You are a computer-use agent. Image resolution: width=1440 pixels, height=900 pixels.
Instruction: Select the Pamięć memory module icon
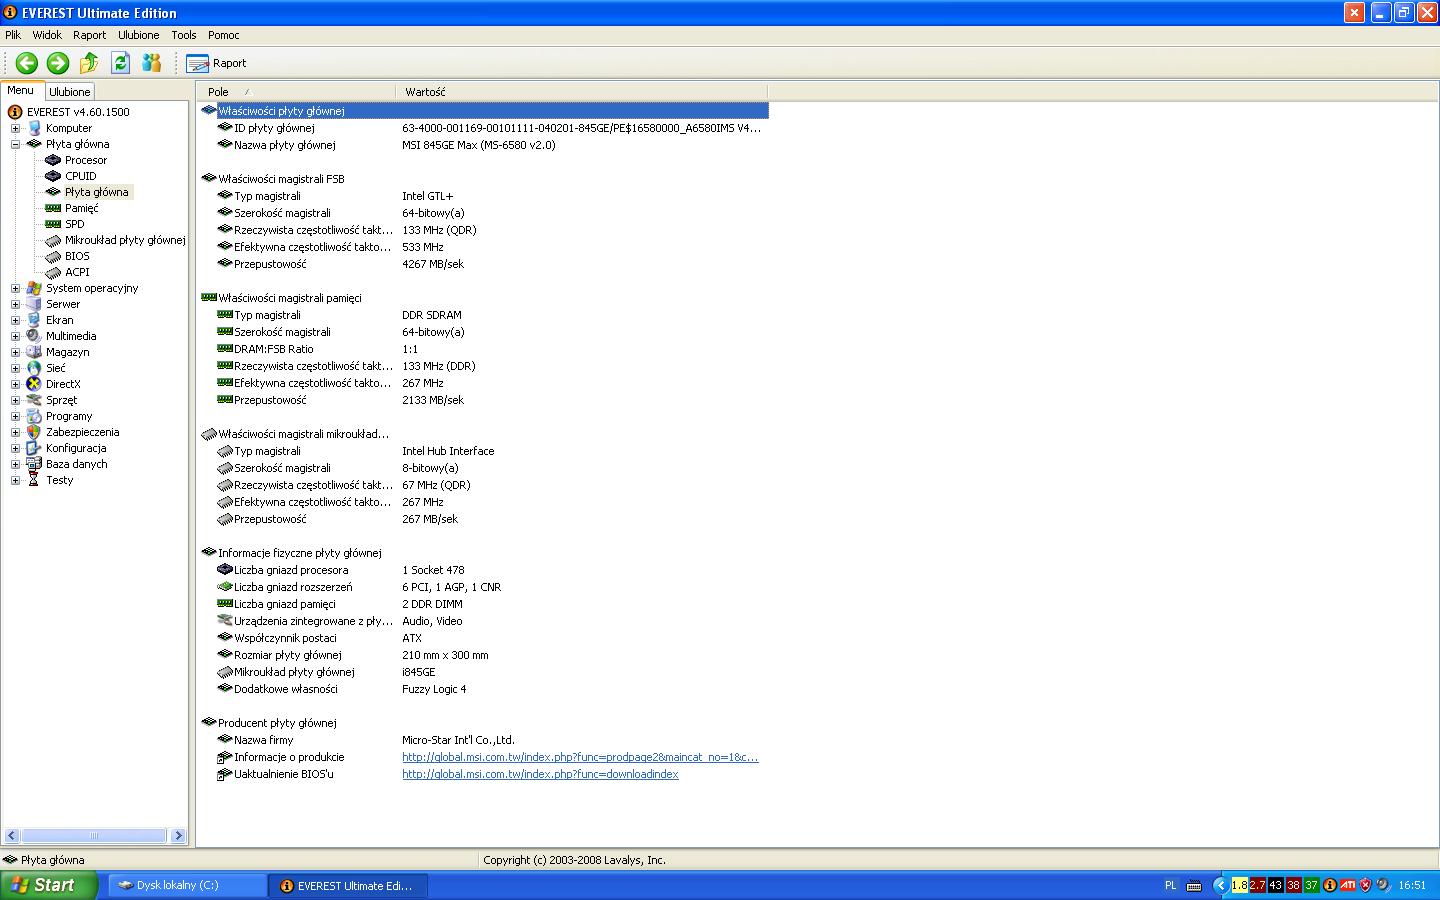click(x=53, y=208)
